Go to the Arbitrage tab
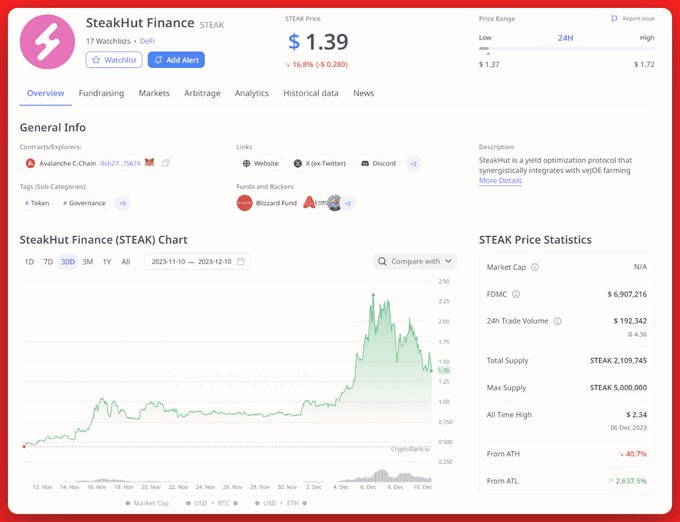 (x=202, y=93)
